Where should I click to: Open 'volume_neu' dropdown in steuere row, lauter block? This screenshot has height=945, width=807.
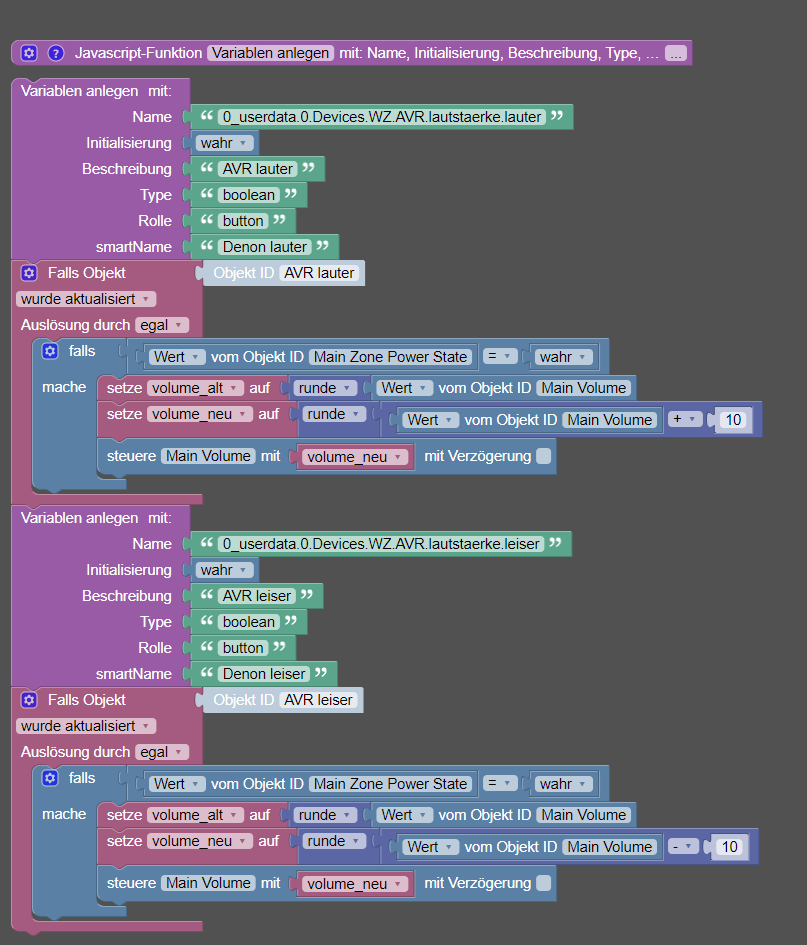pyautogui.click(x=355, y=457)
